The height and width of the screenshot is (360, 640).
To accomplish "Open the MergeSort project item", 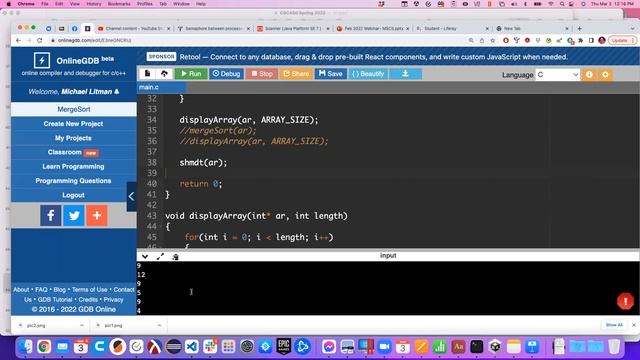I will coord(73,109).
